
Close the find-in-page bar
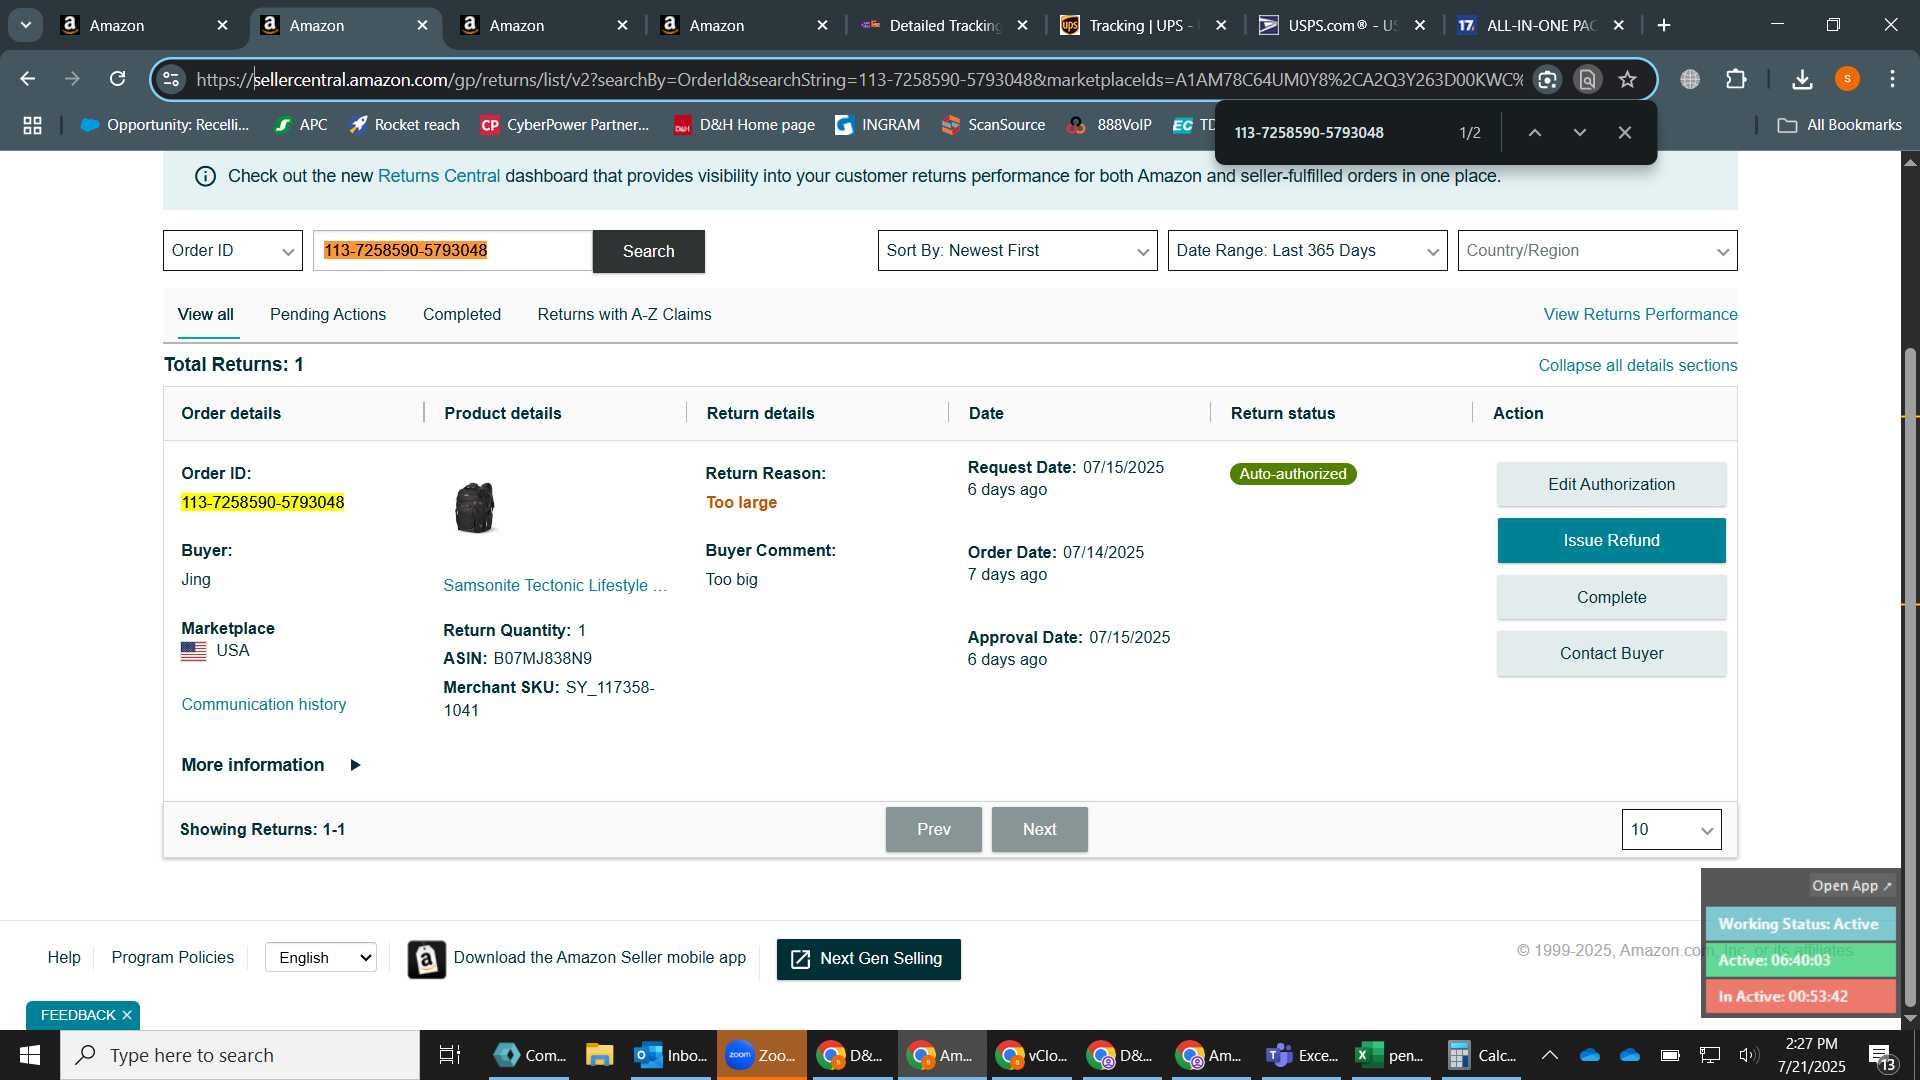[1625, 132]
